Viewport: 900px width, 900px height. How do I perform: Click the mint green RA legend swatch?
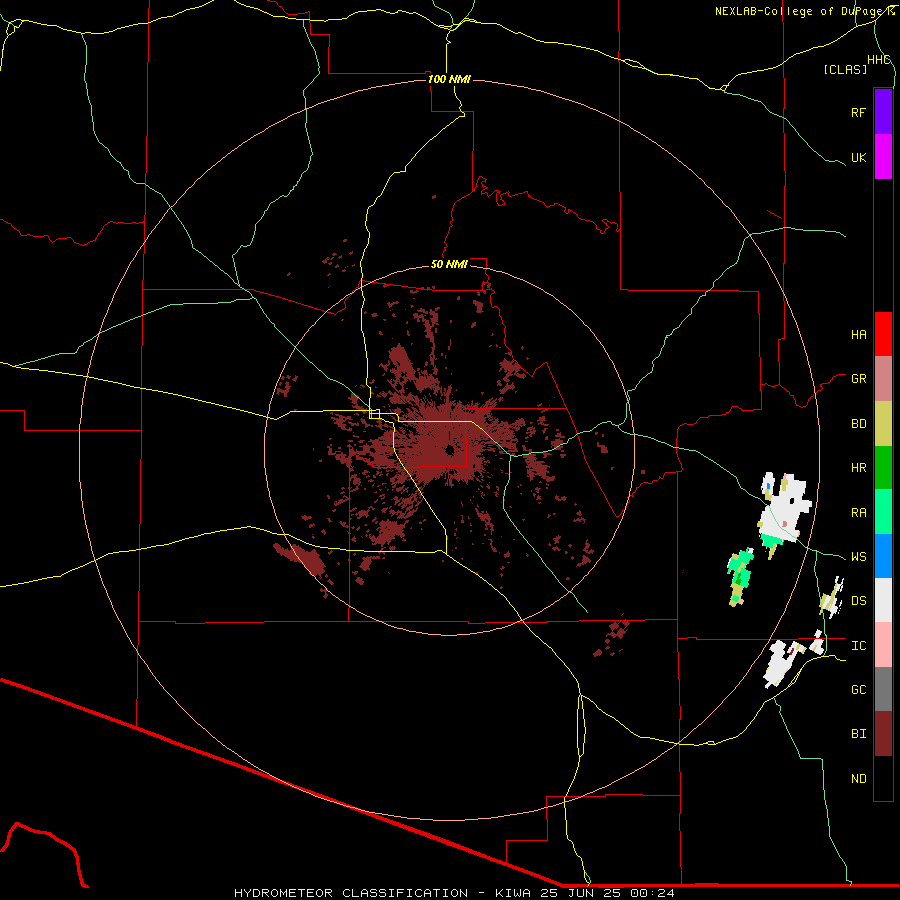(x=883, y=512)
